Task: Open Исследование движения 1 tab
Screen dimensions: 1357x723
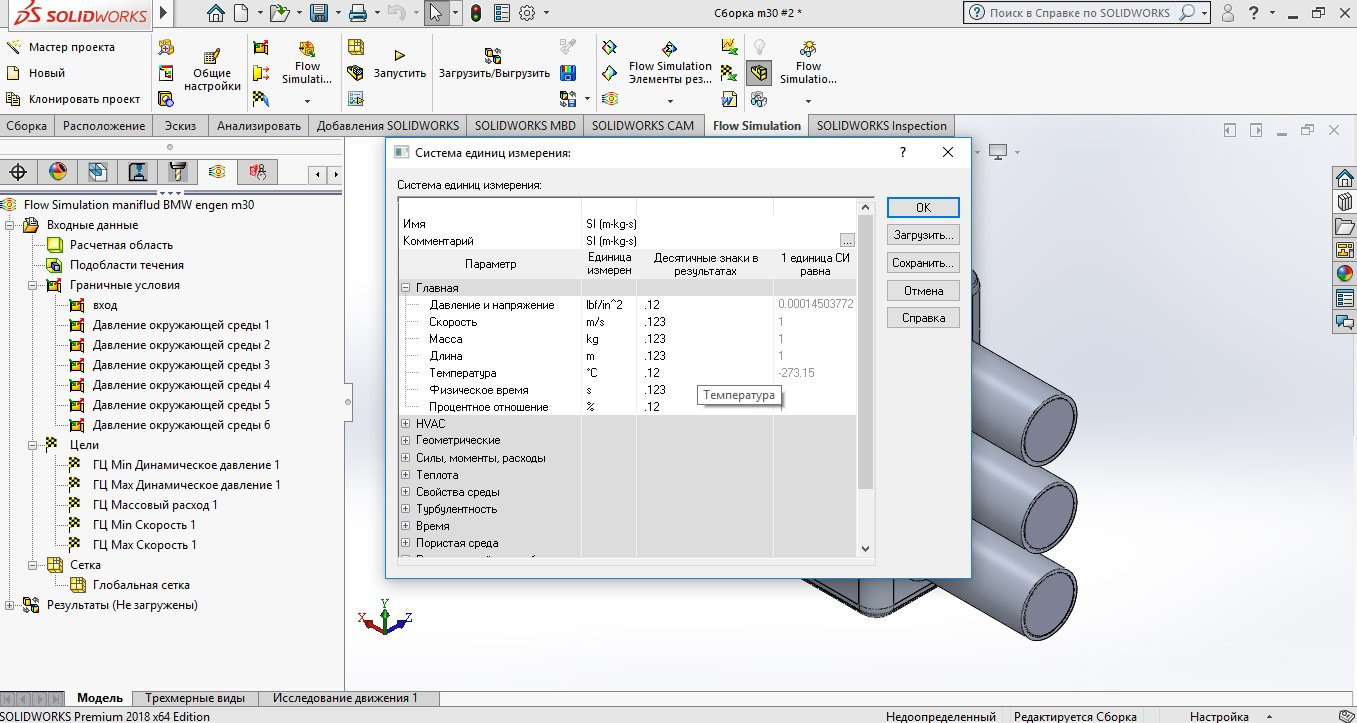Action: point(345,698)
